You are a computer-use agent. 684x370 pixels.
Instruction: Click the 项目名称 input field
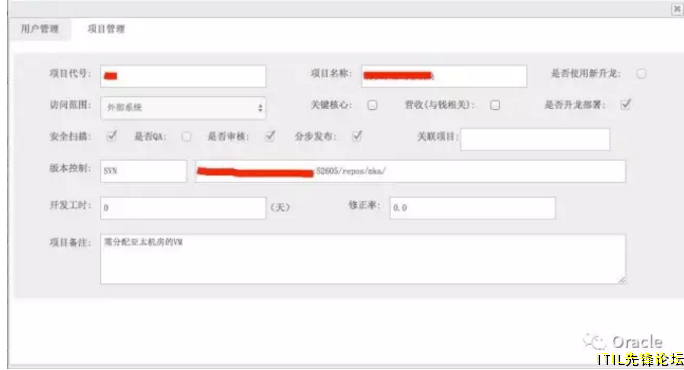[x=444, y=76]
